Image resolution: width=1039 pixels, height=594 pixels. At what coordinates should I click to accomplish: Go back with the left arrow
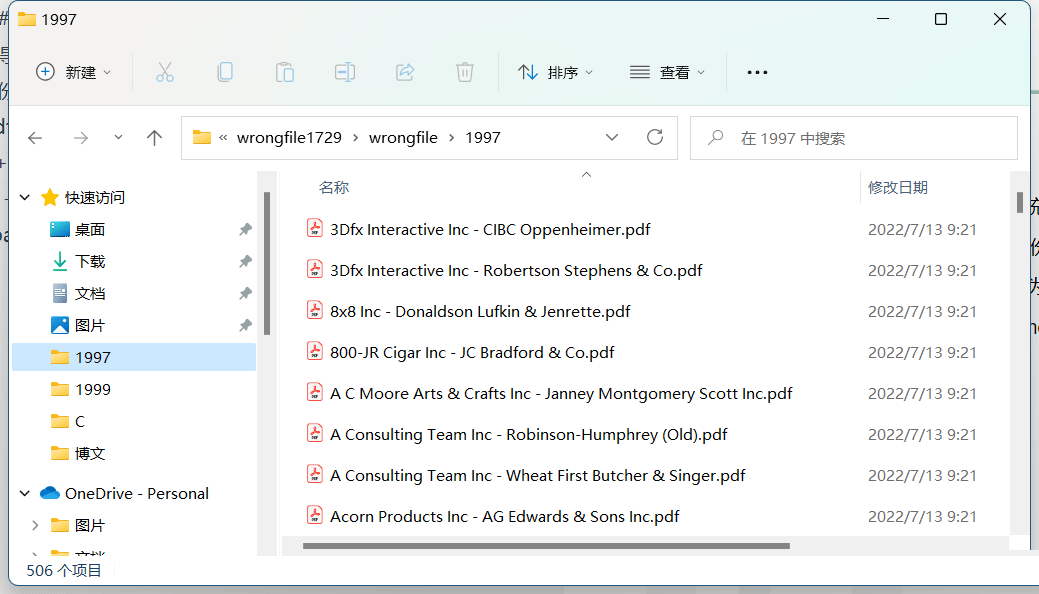[x=35, y=138]
